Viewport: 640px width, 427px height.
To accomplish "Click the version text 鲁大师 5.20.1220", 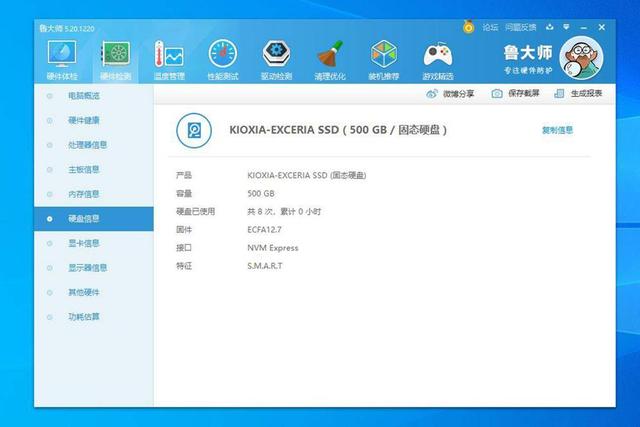I will tap(67, 29).
